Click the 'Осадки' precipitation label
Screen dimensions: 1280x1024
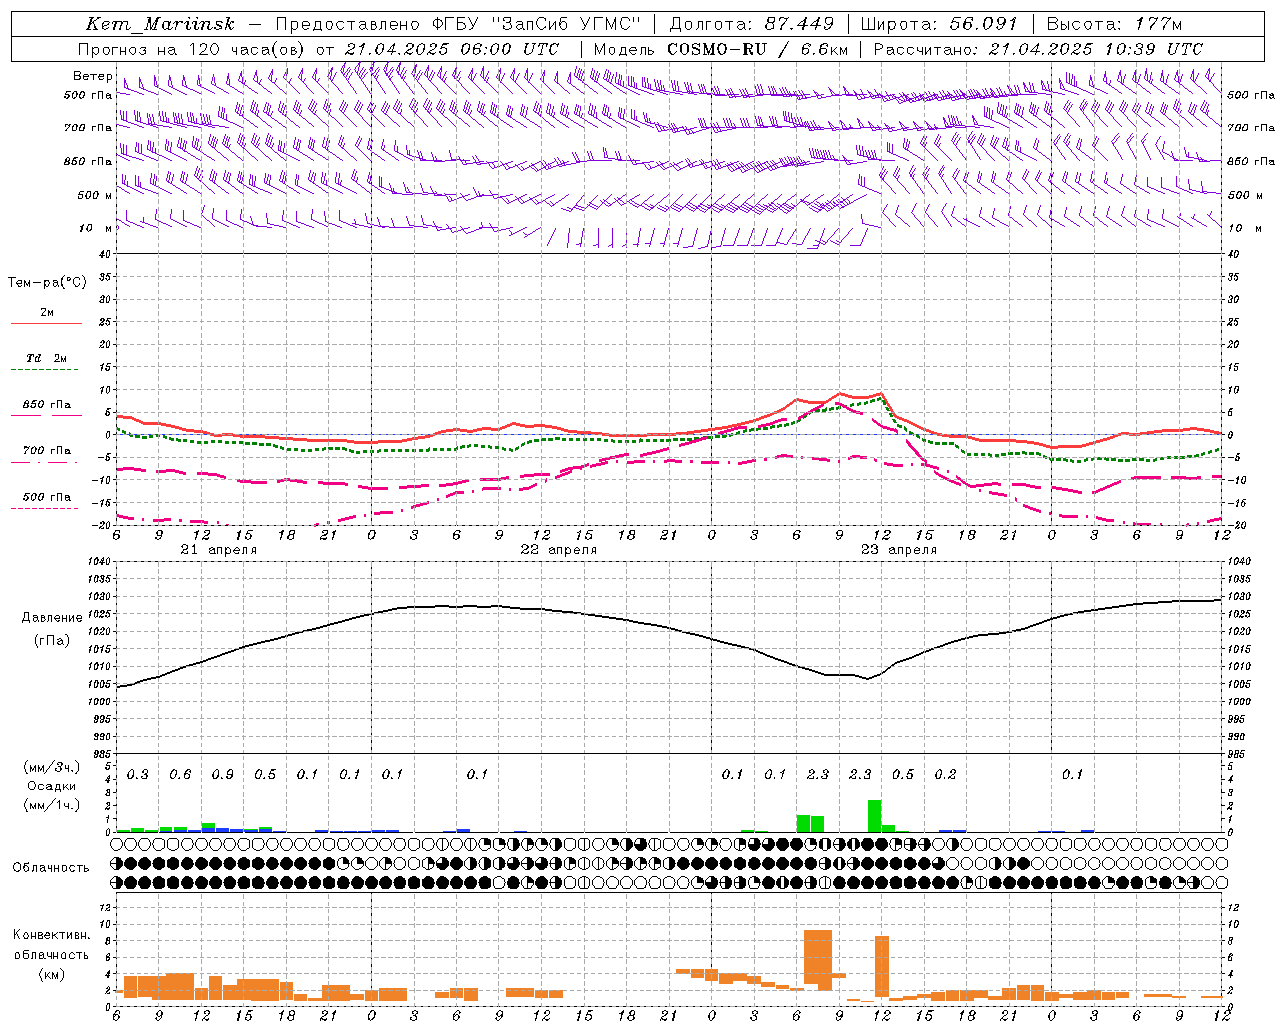click(50, 787)
